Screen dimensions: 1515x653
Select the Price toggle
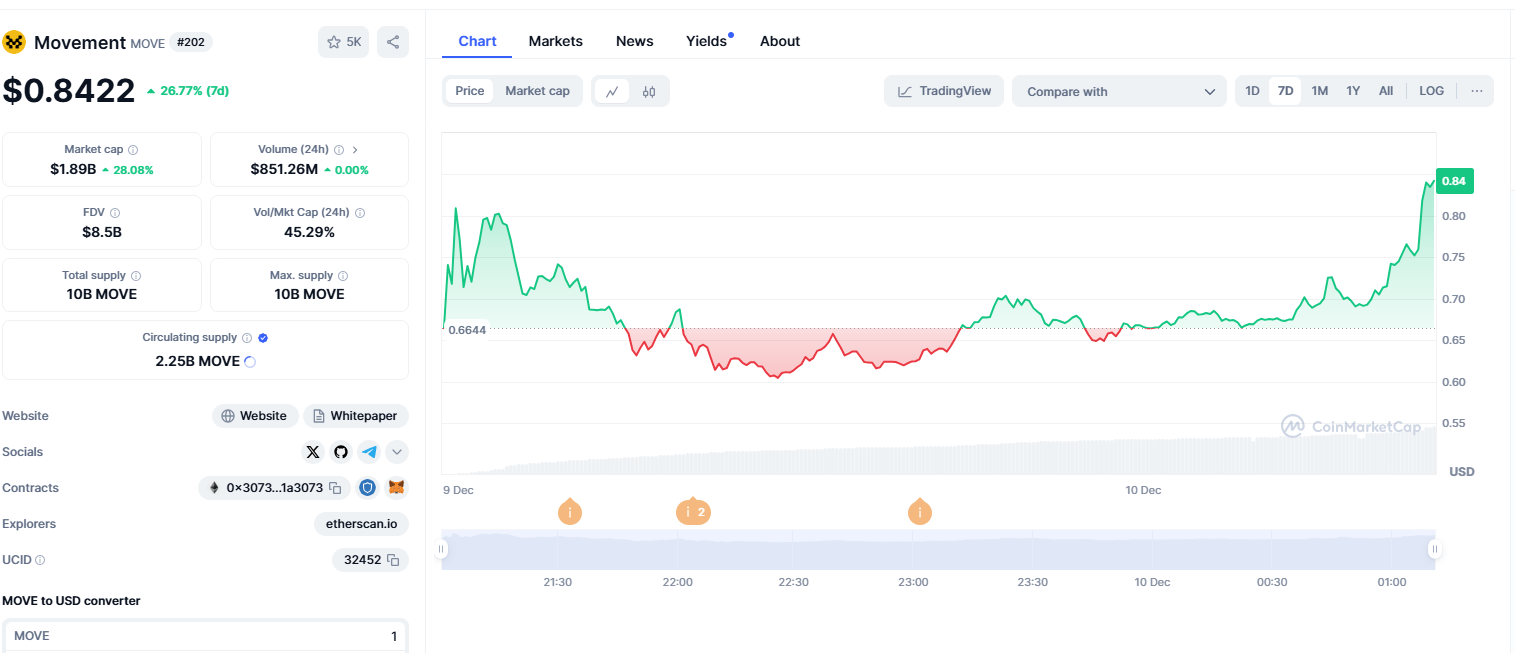click(470, 91)
